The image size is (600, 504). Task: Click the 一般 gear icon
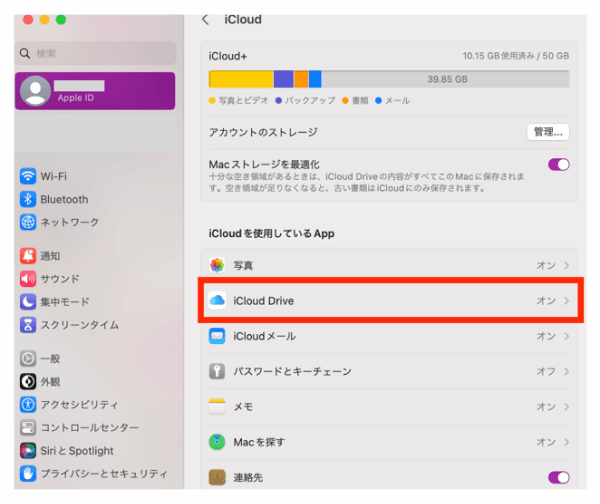(28, 359)
